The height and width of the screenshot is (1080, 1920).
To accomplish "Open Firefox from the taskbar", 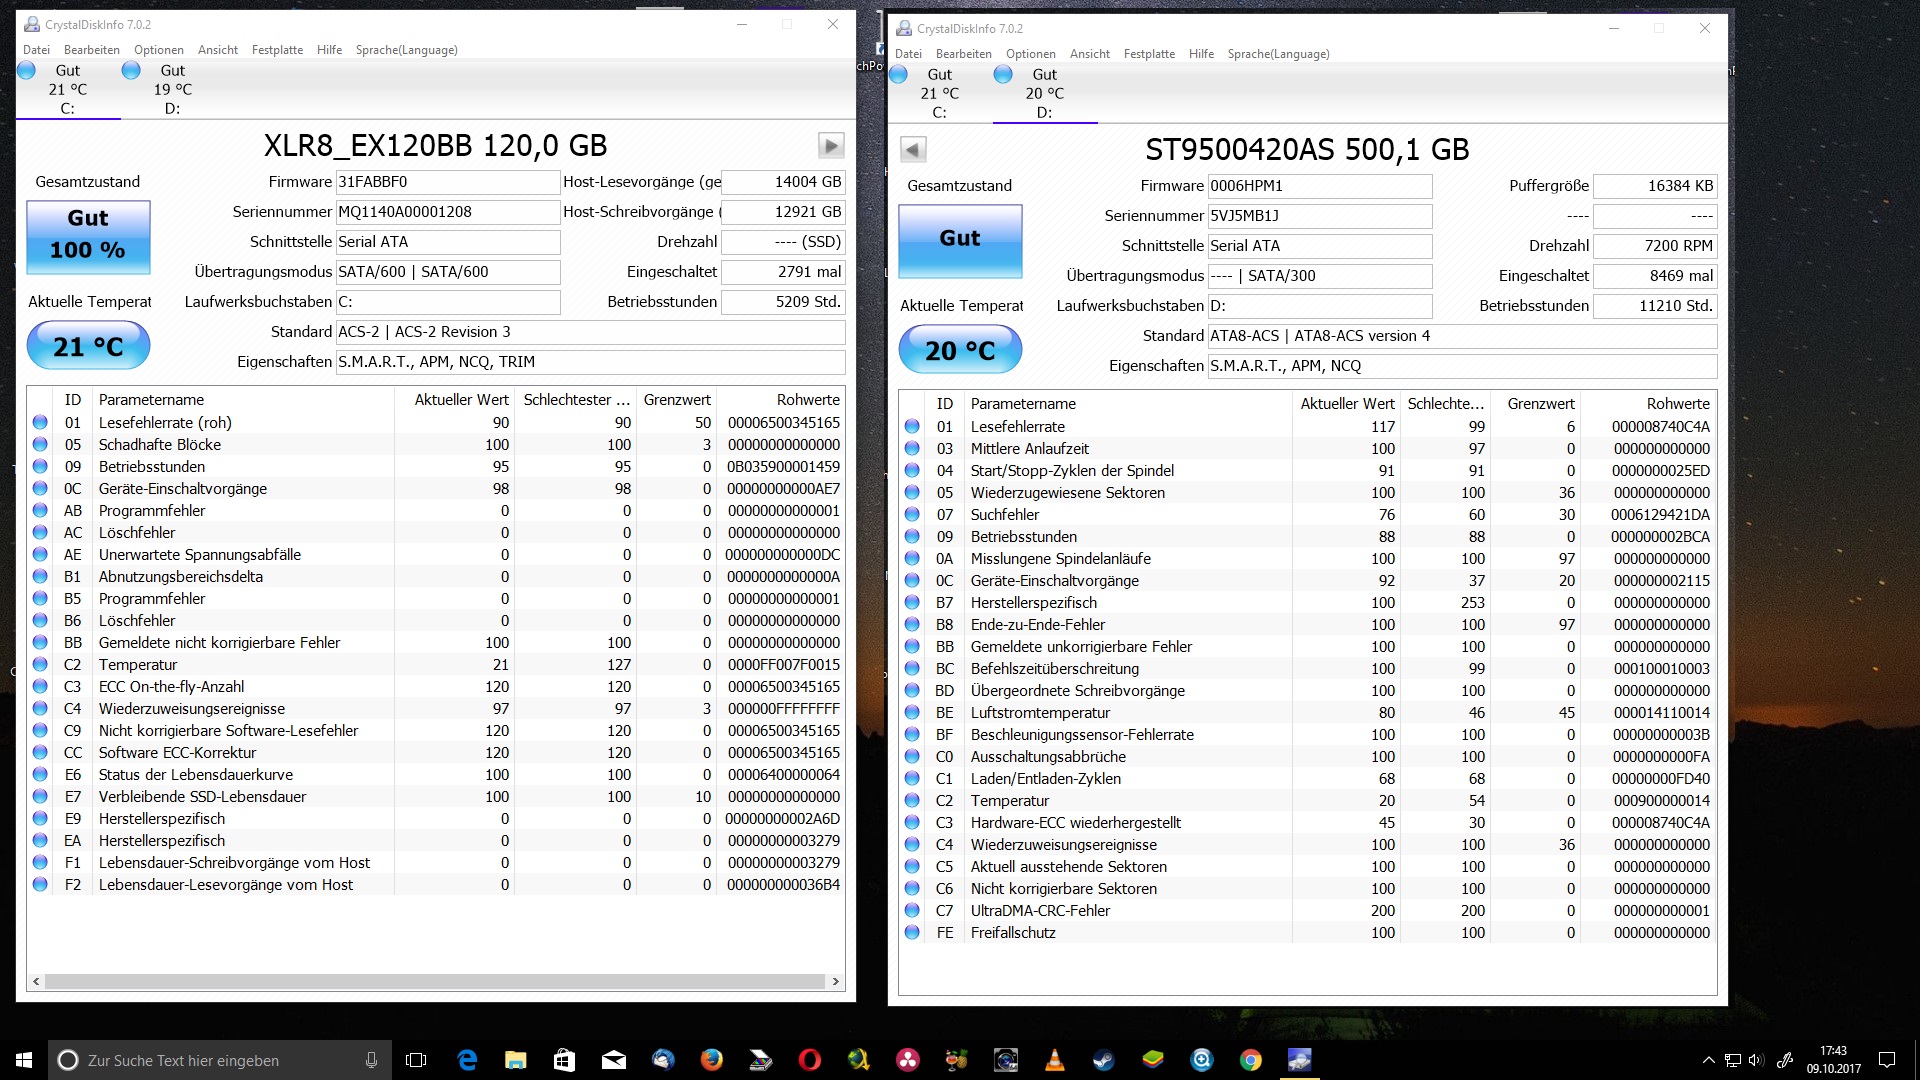I will click(x=711, y=1060).
